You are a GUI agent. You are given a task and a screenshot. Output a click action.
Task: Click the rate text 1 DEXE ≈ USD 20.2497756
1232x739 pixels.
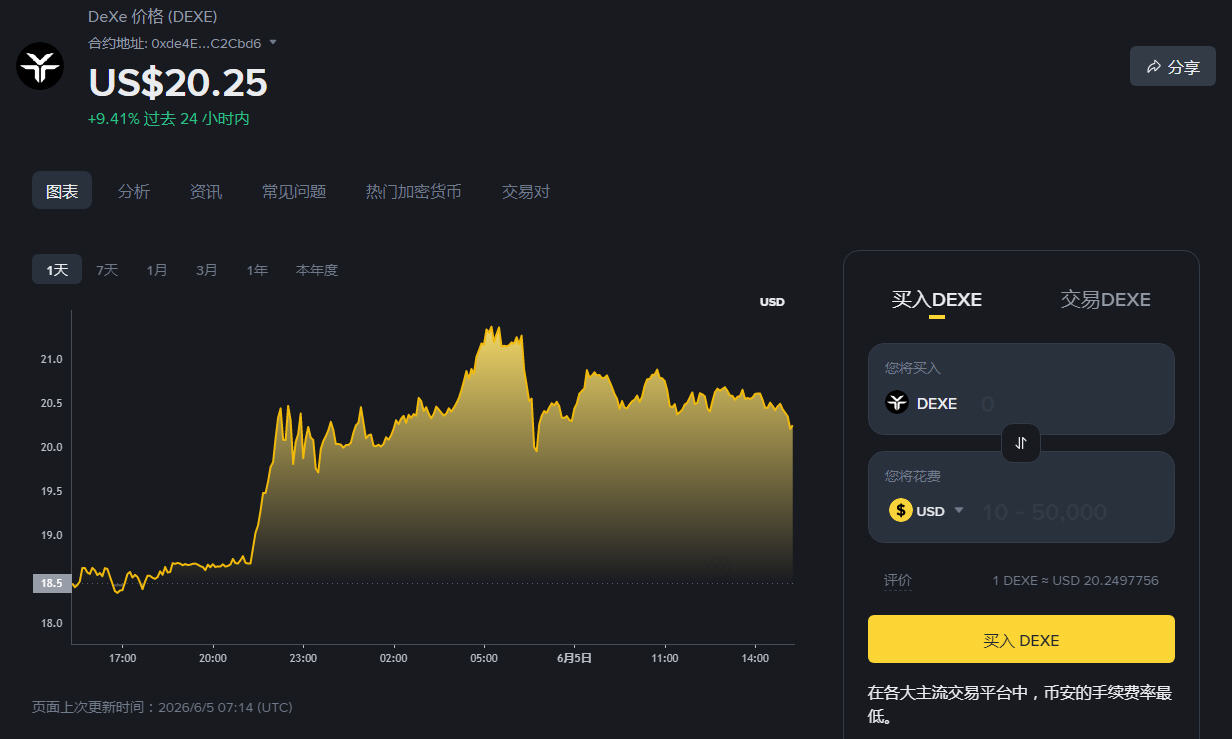coord(1075,580)
